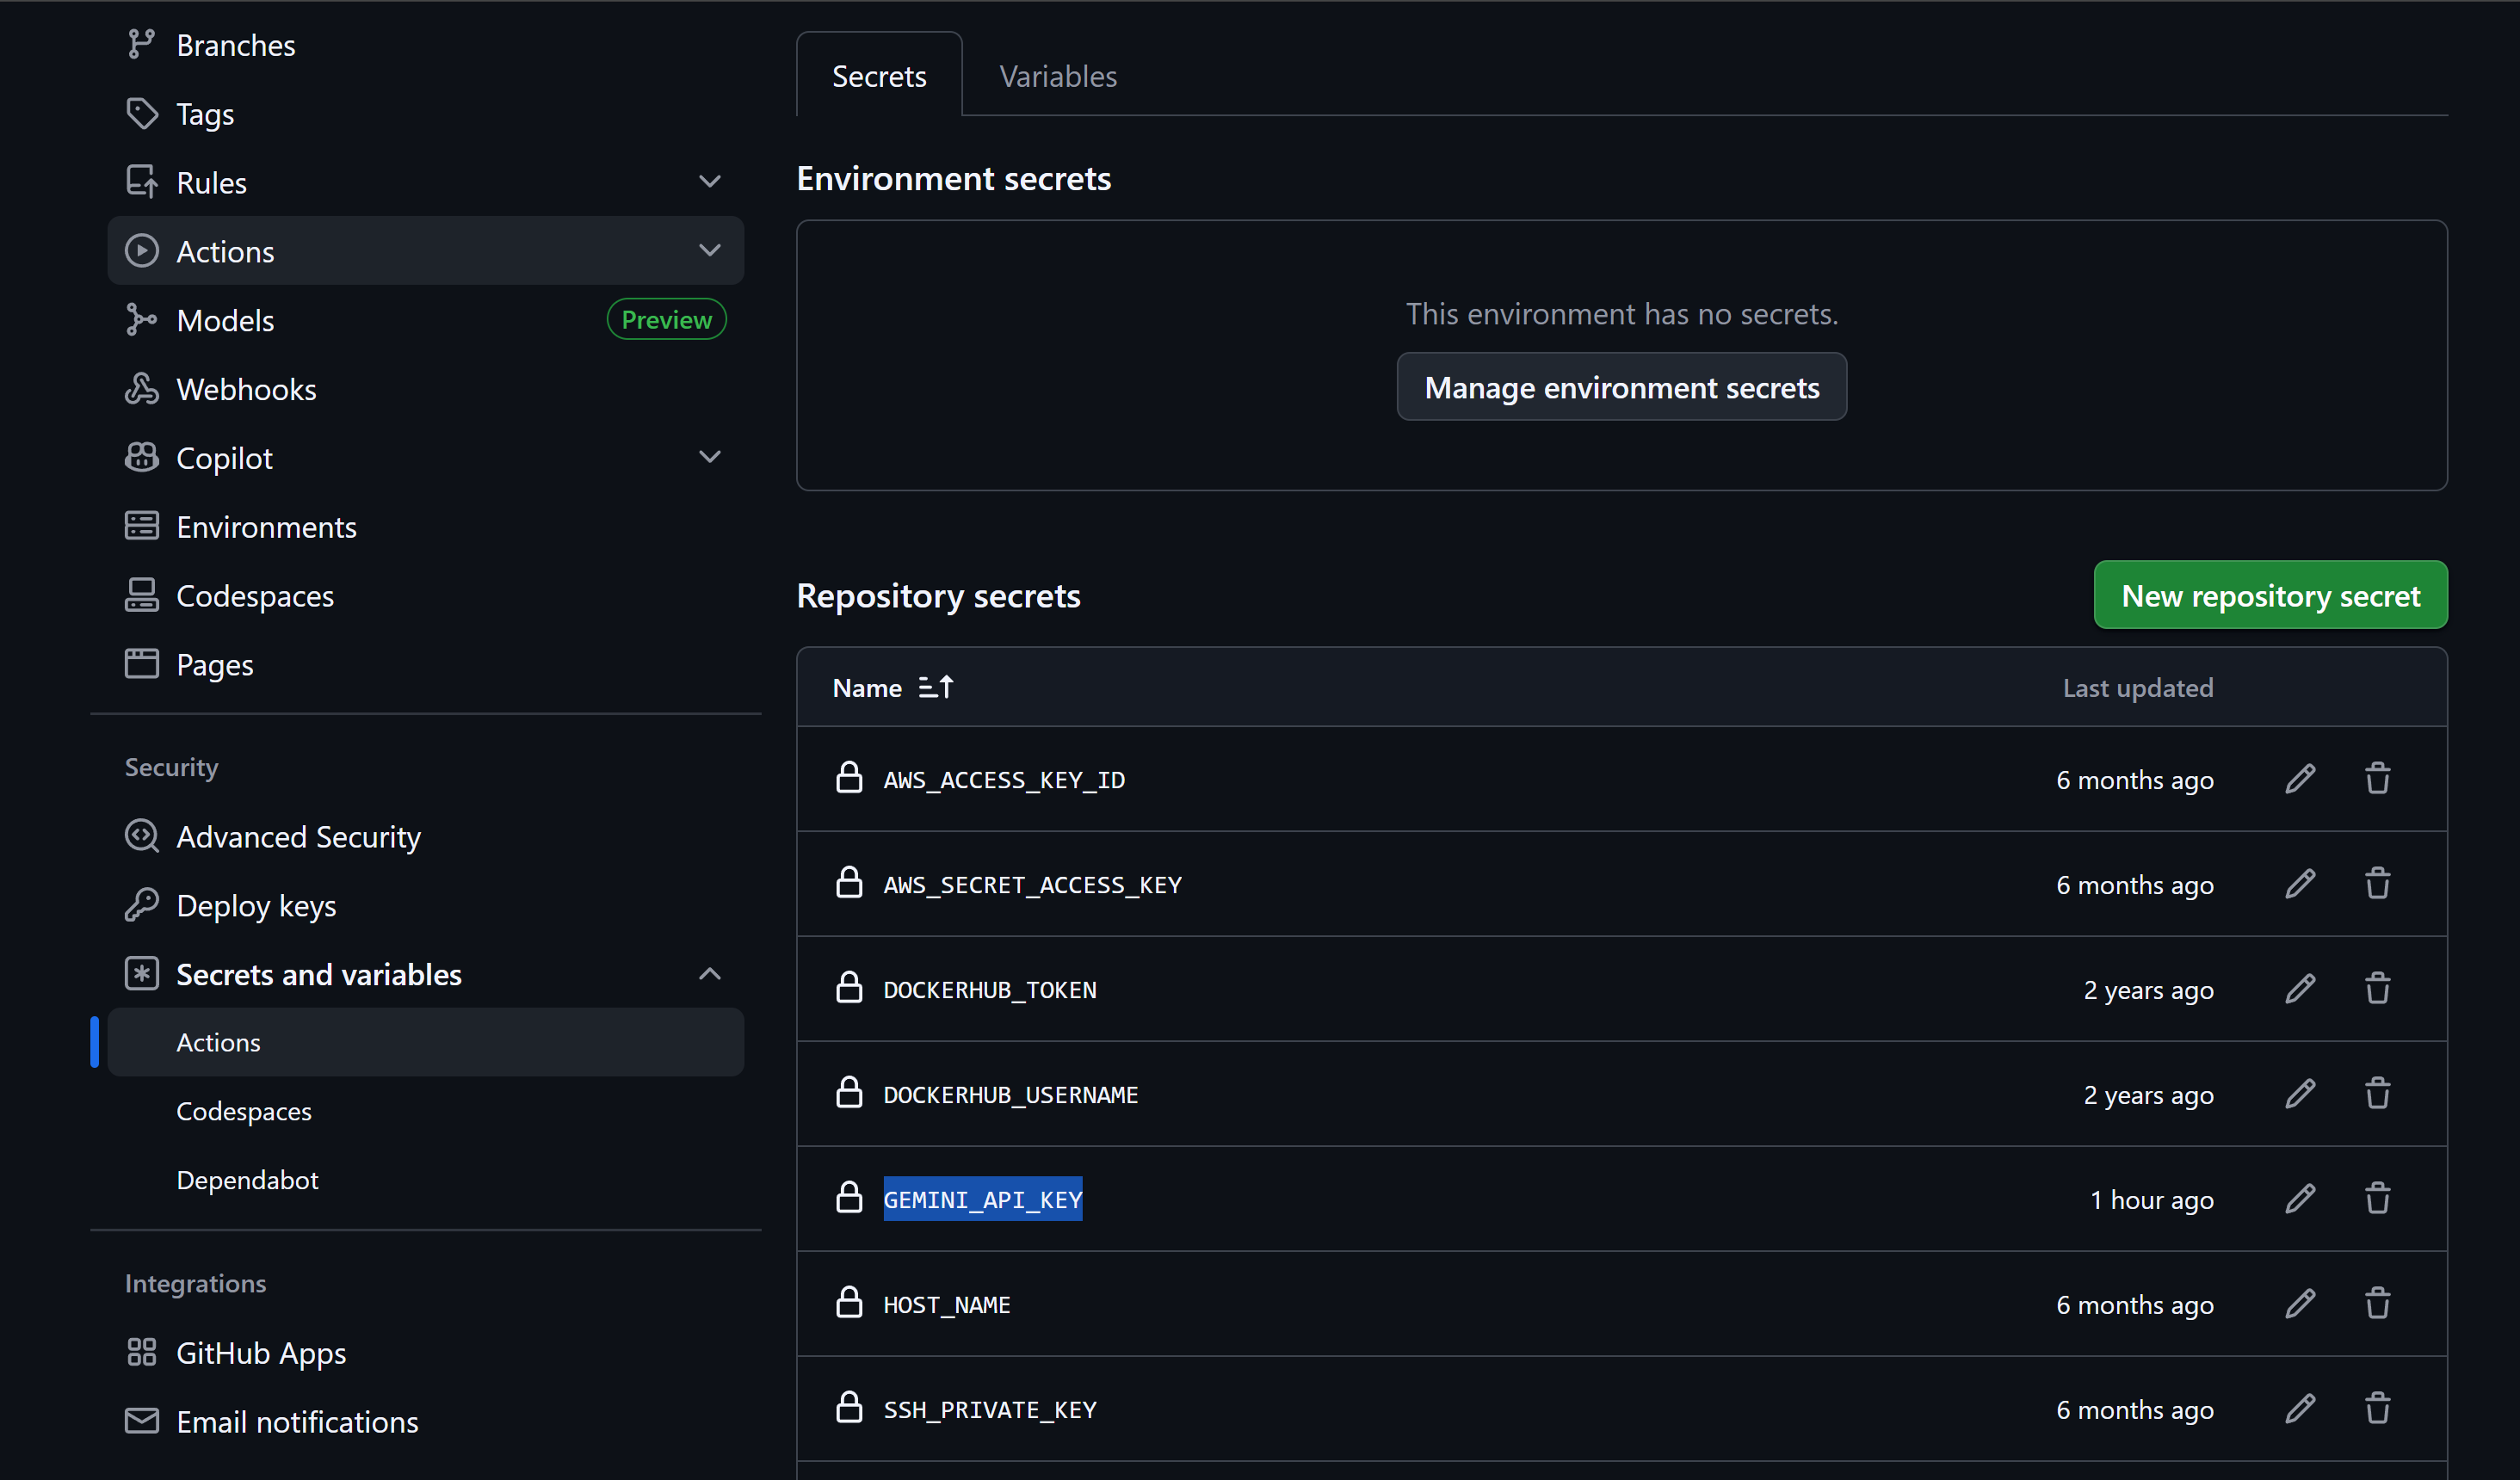2520x1480 pixels.
Task: Delete the AWS_ACCESS_KEY_ID secret trash icon
Action: 2377,779
